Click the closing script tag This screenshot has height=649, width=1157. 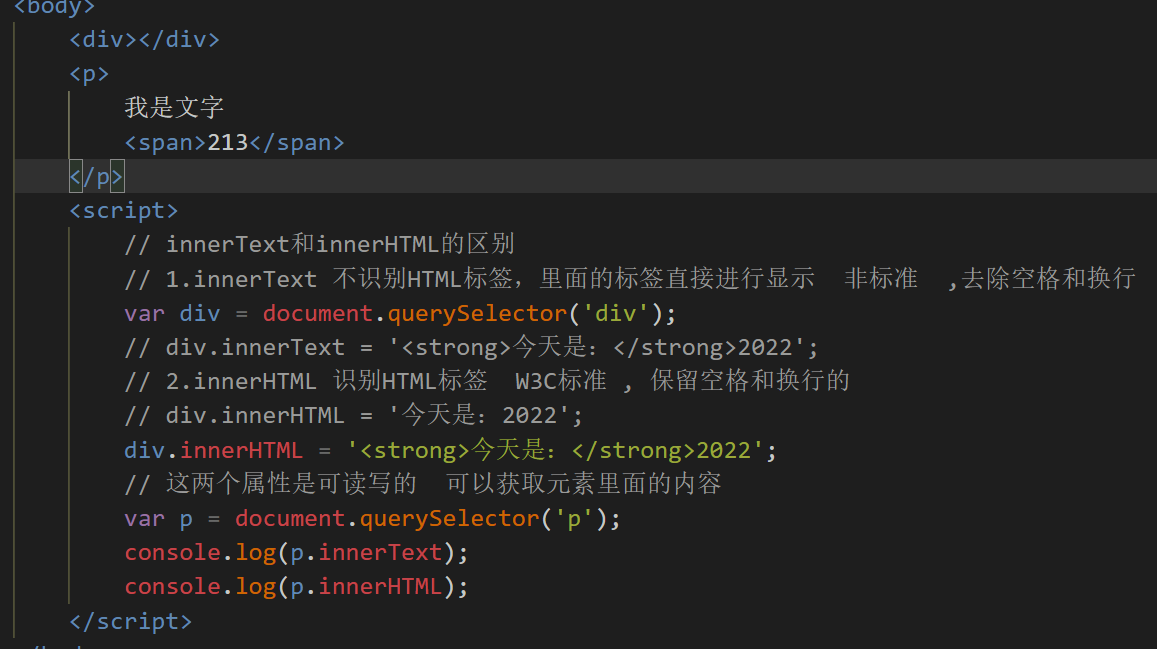click(x=131, y=621)
